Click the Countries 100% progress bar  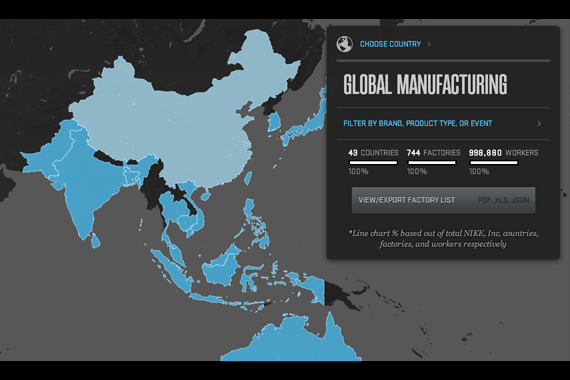373,163
